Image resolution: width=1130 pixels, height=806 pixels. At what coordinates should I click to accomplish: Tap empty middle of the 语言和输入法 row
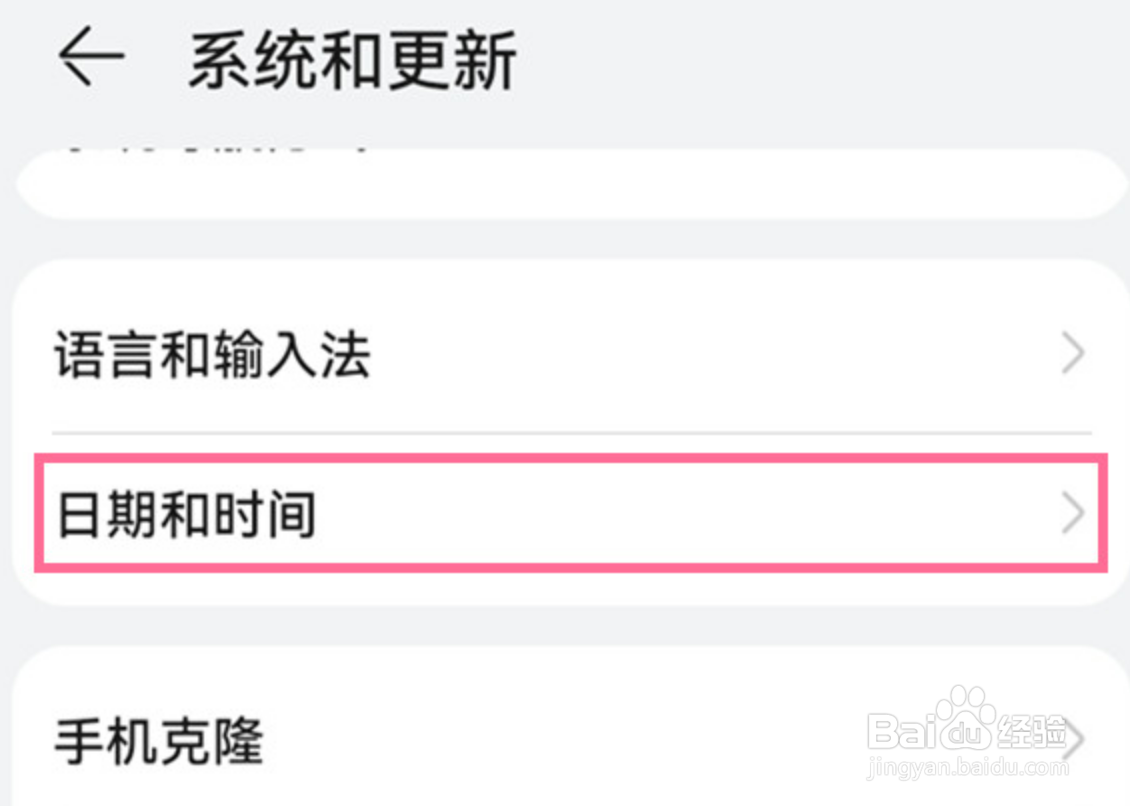700,356
